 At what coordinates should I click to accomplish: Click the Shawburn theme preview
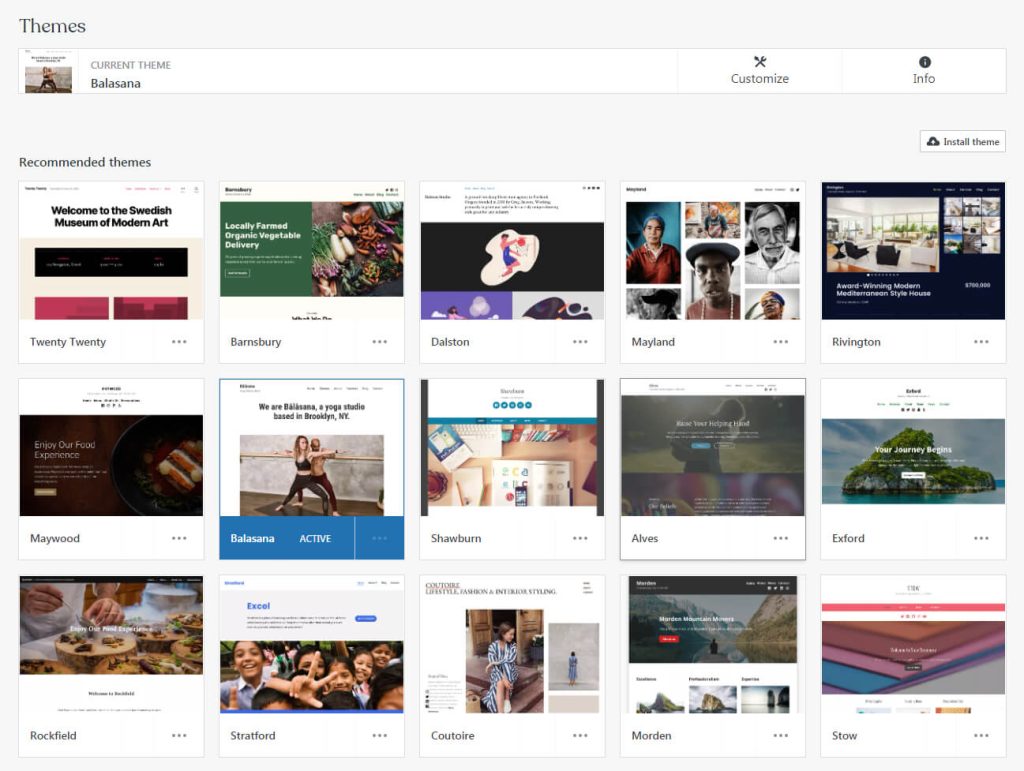512,447
